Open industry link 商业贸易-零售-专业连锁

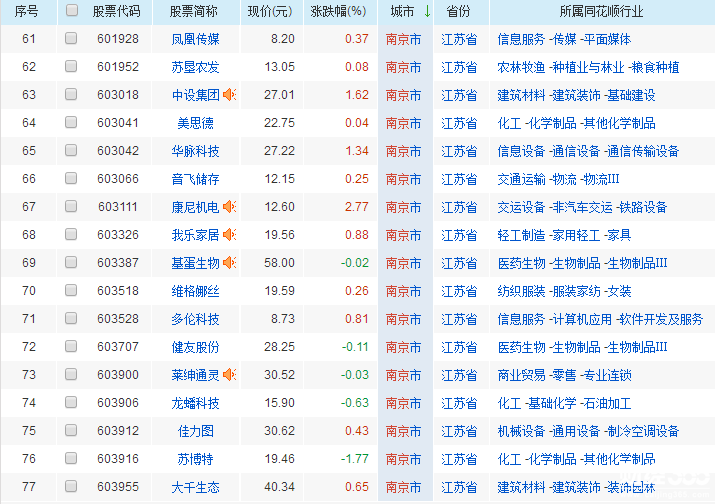click(564, 375)
